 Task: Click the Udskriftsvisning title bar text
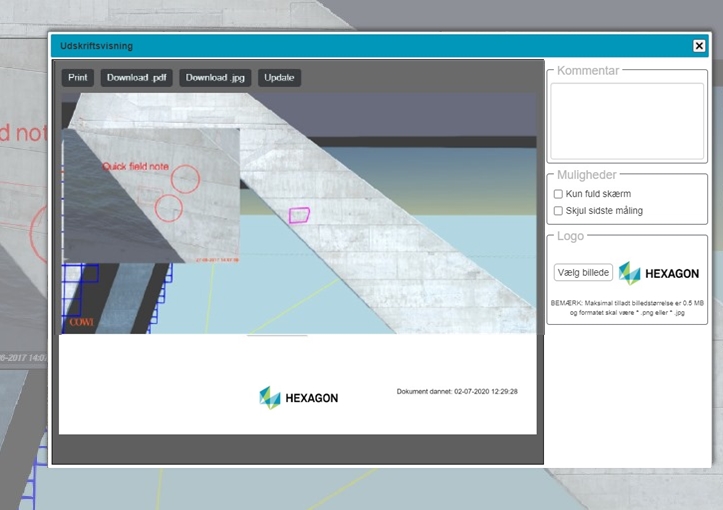coord(96,46)
